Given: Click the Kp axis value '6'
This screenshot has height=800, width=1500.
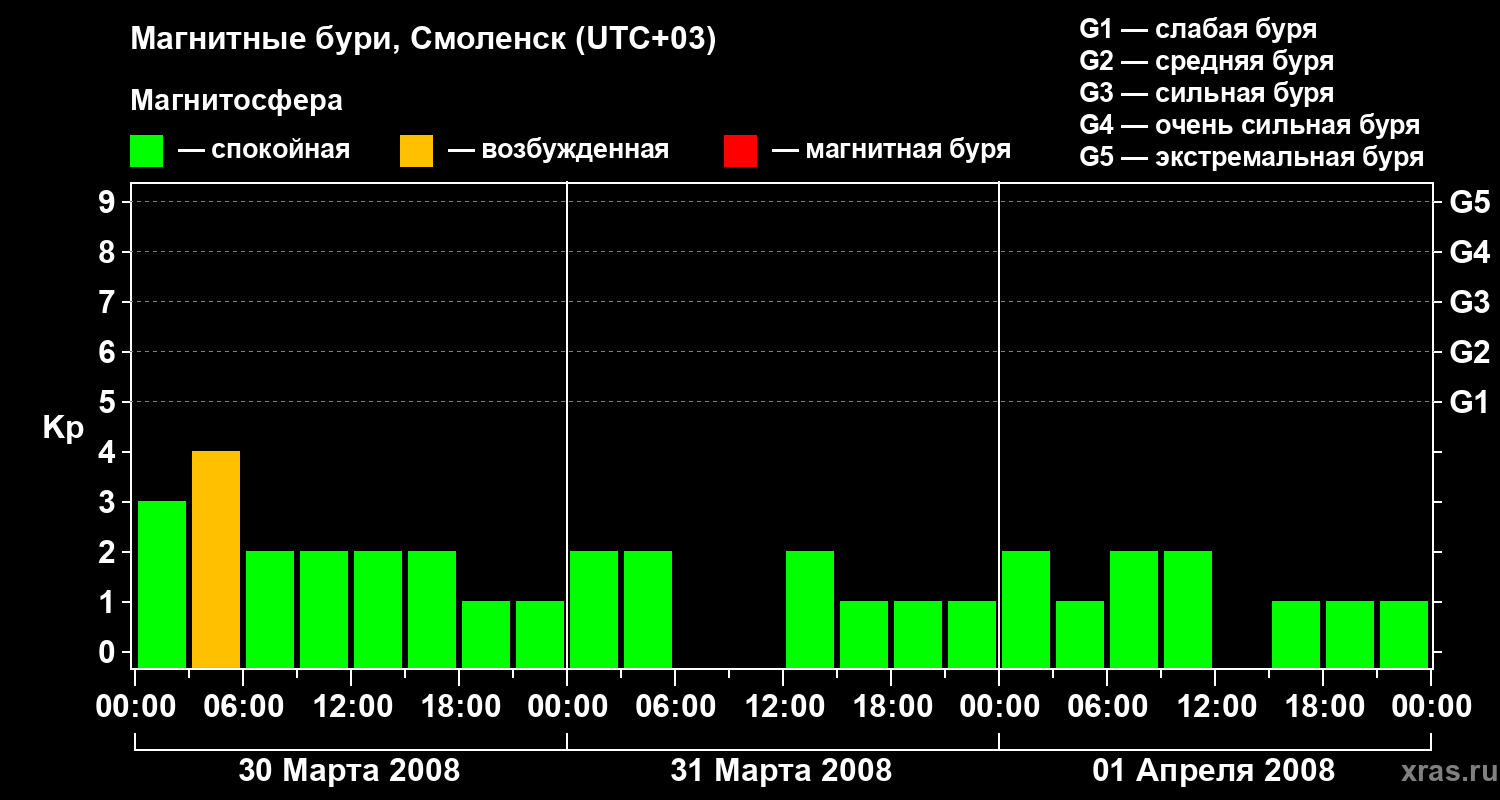Looking at the screenshot, I should tap(109, 352).
